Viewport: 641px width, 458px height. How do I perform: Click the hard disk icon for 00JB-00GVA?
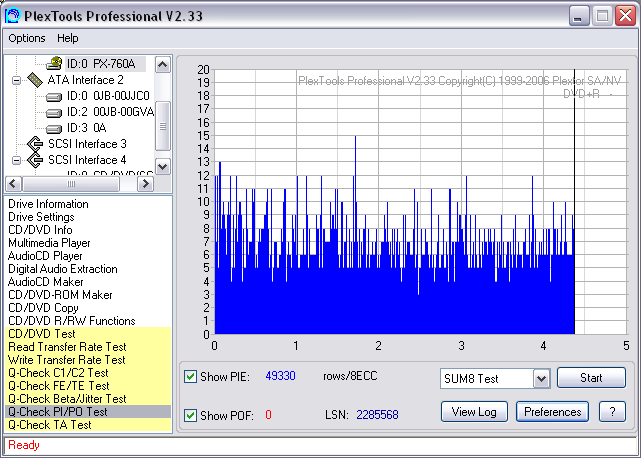54,113
